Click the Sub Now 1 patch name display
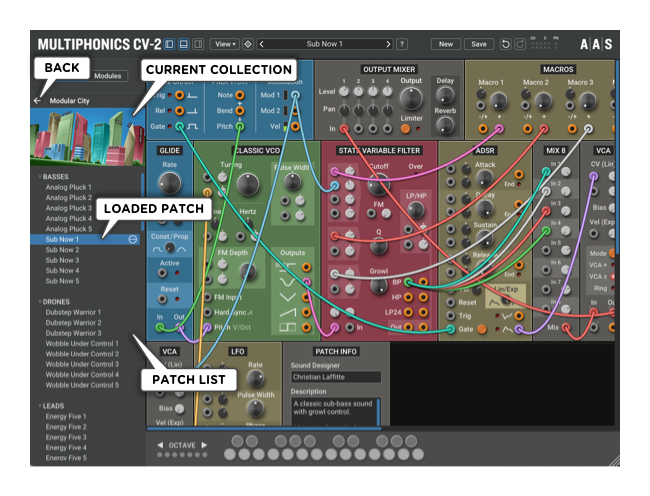650x496 pixels. tap(325, 44)
